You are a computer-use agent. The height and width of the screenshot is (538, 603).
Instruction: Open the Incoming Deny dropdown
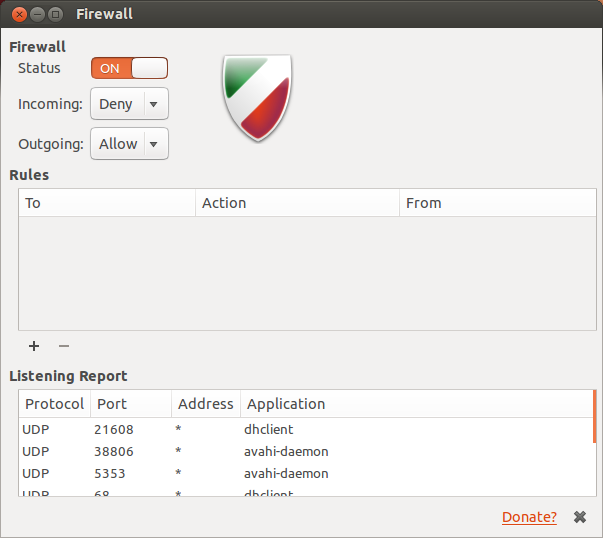pos(129,104)
